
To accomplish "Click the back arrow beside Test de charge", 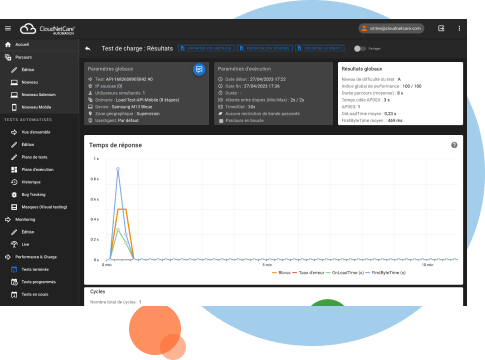I will coord(88,49).
